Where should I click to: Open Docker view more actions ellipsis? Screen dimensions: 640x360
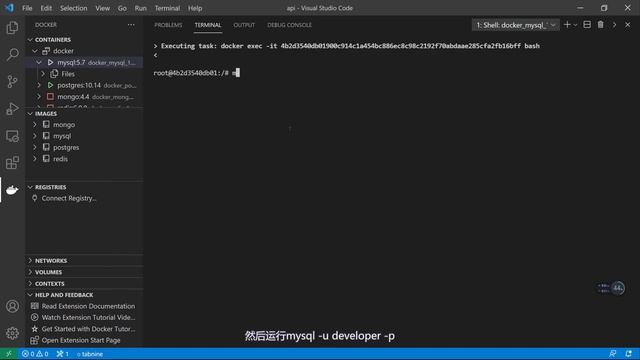131,25
